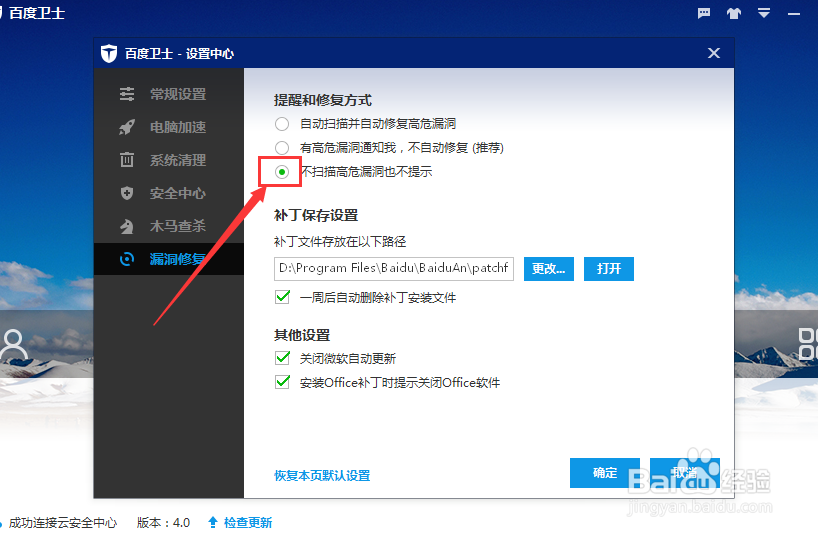
Task: Open the feedback message icon in the title bar
Action: (704, 13)
